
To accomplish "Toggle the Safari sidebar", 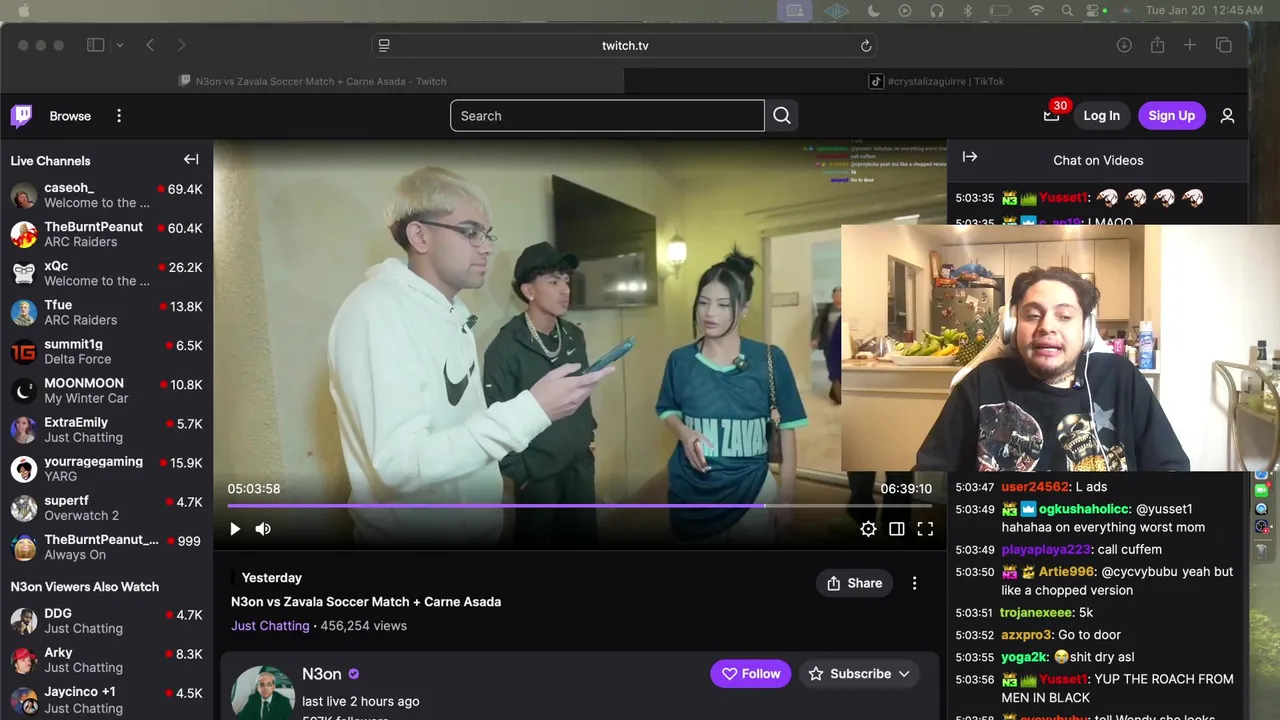I will 96,45.
